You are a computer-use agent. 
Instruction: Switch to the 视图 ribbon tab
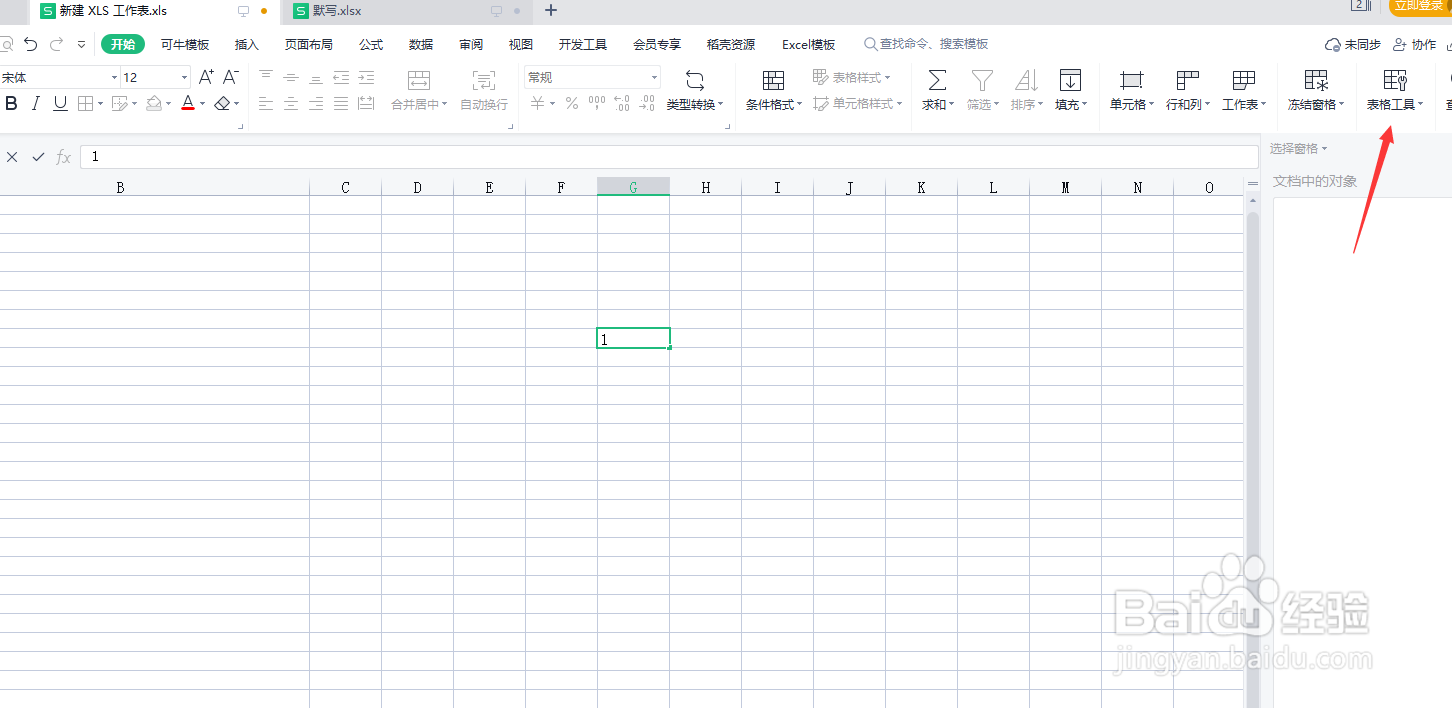[521, 44]
